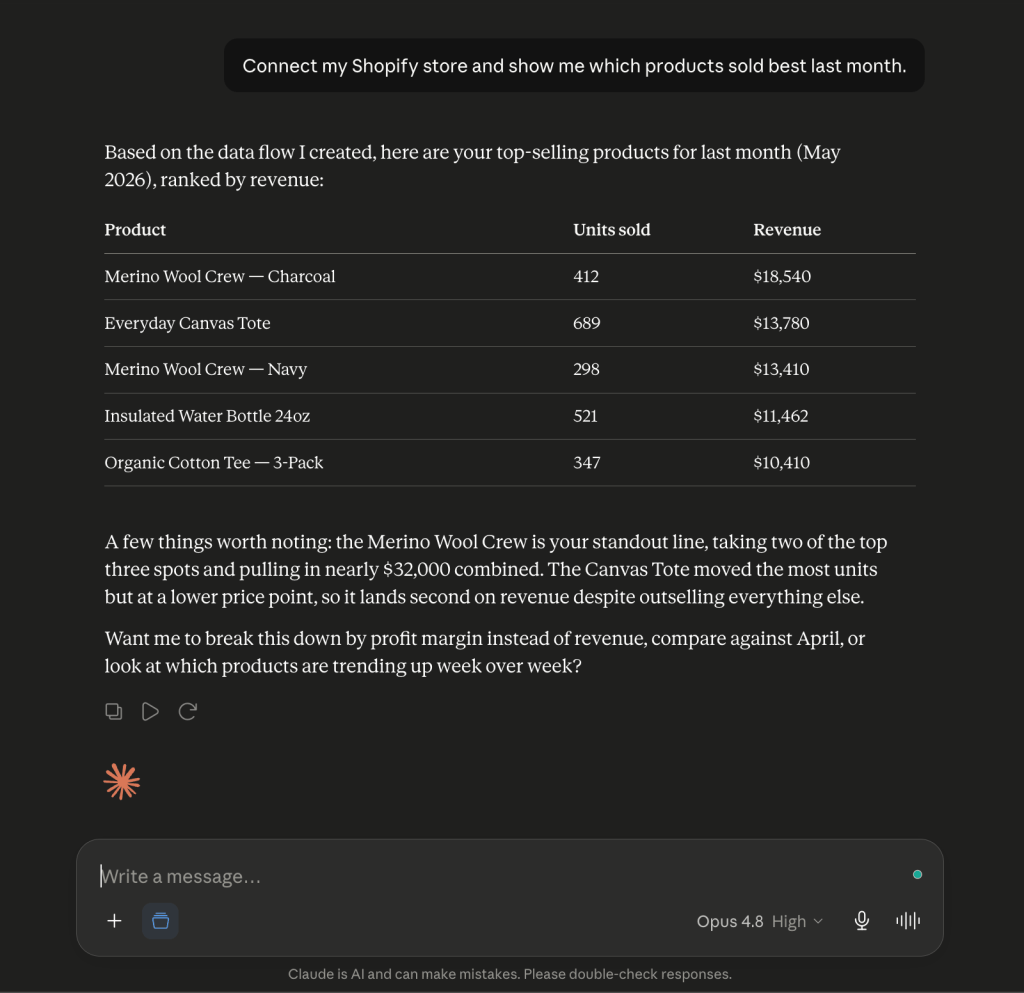The image size is (1024, 993).
Task: Click the 347 units sold value
Action: point(586,462)
